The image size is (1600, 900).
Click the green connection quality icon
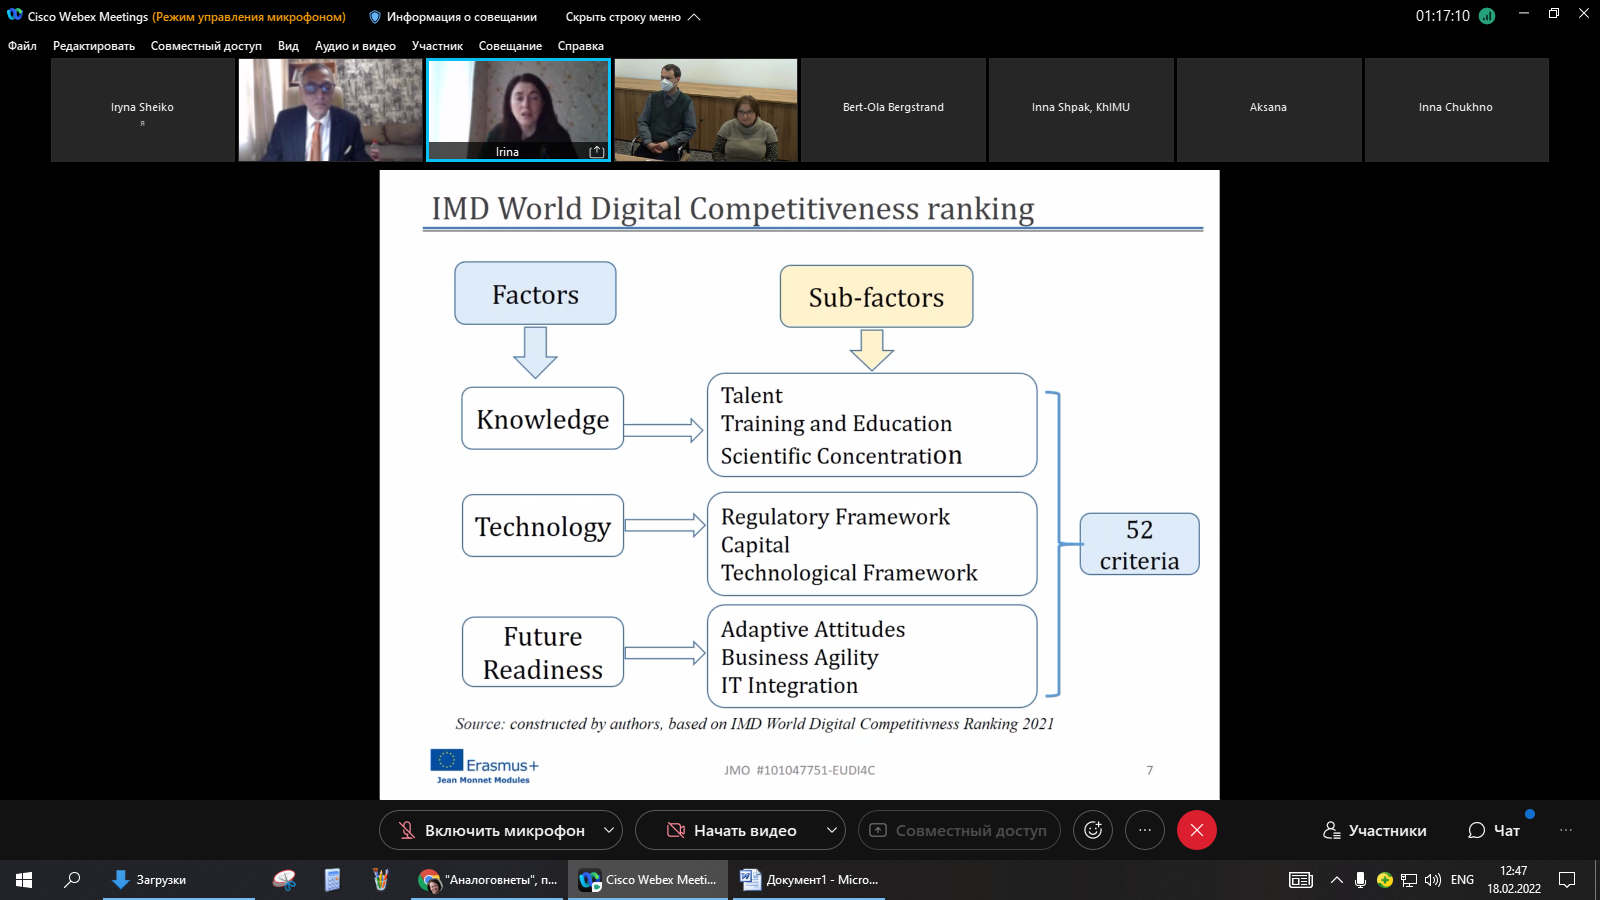point(1487,16)
